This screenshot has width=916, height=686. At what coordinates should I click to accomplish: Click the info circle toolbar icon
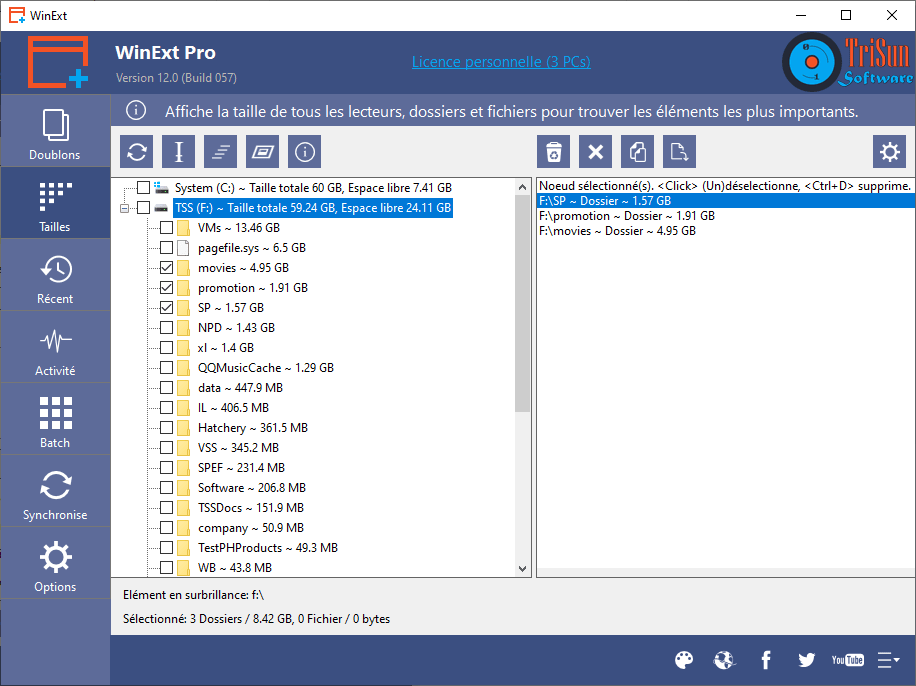tap(305, 152)
